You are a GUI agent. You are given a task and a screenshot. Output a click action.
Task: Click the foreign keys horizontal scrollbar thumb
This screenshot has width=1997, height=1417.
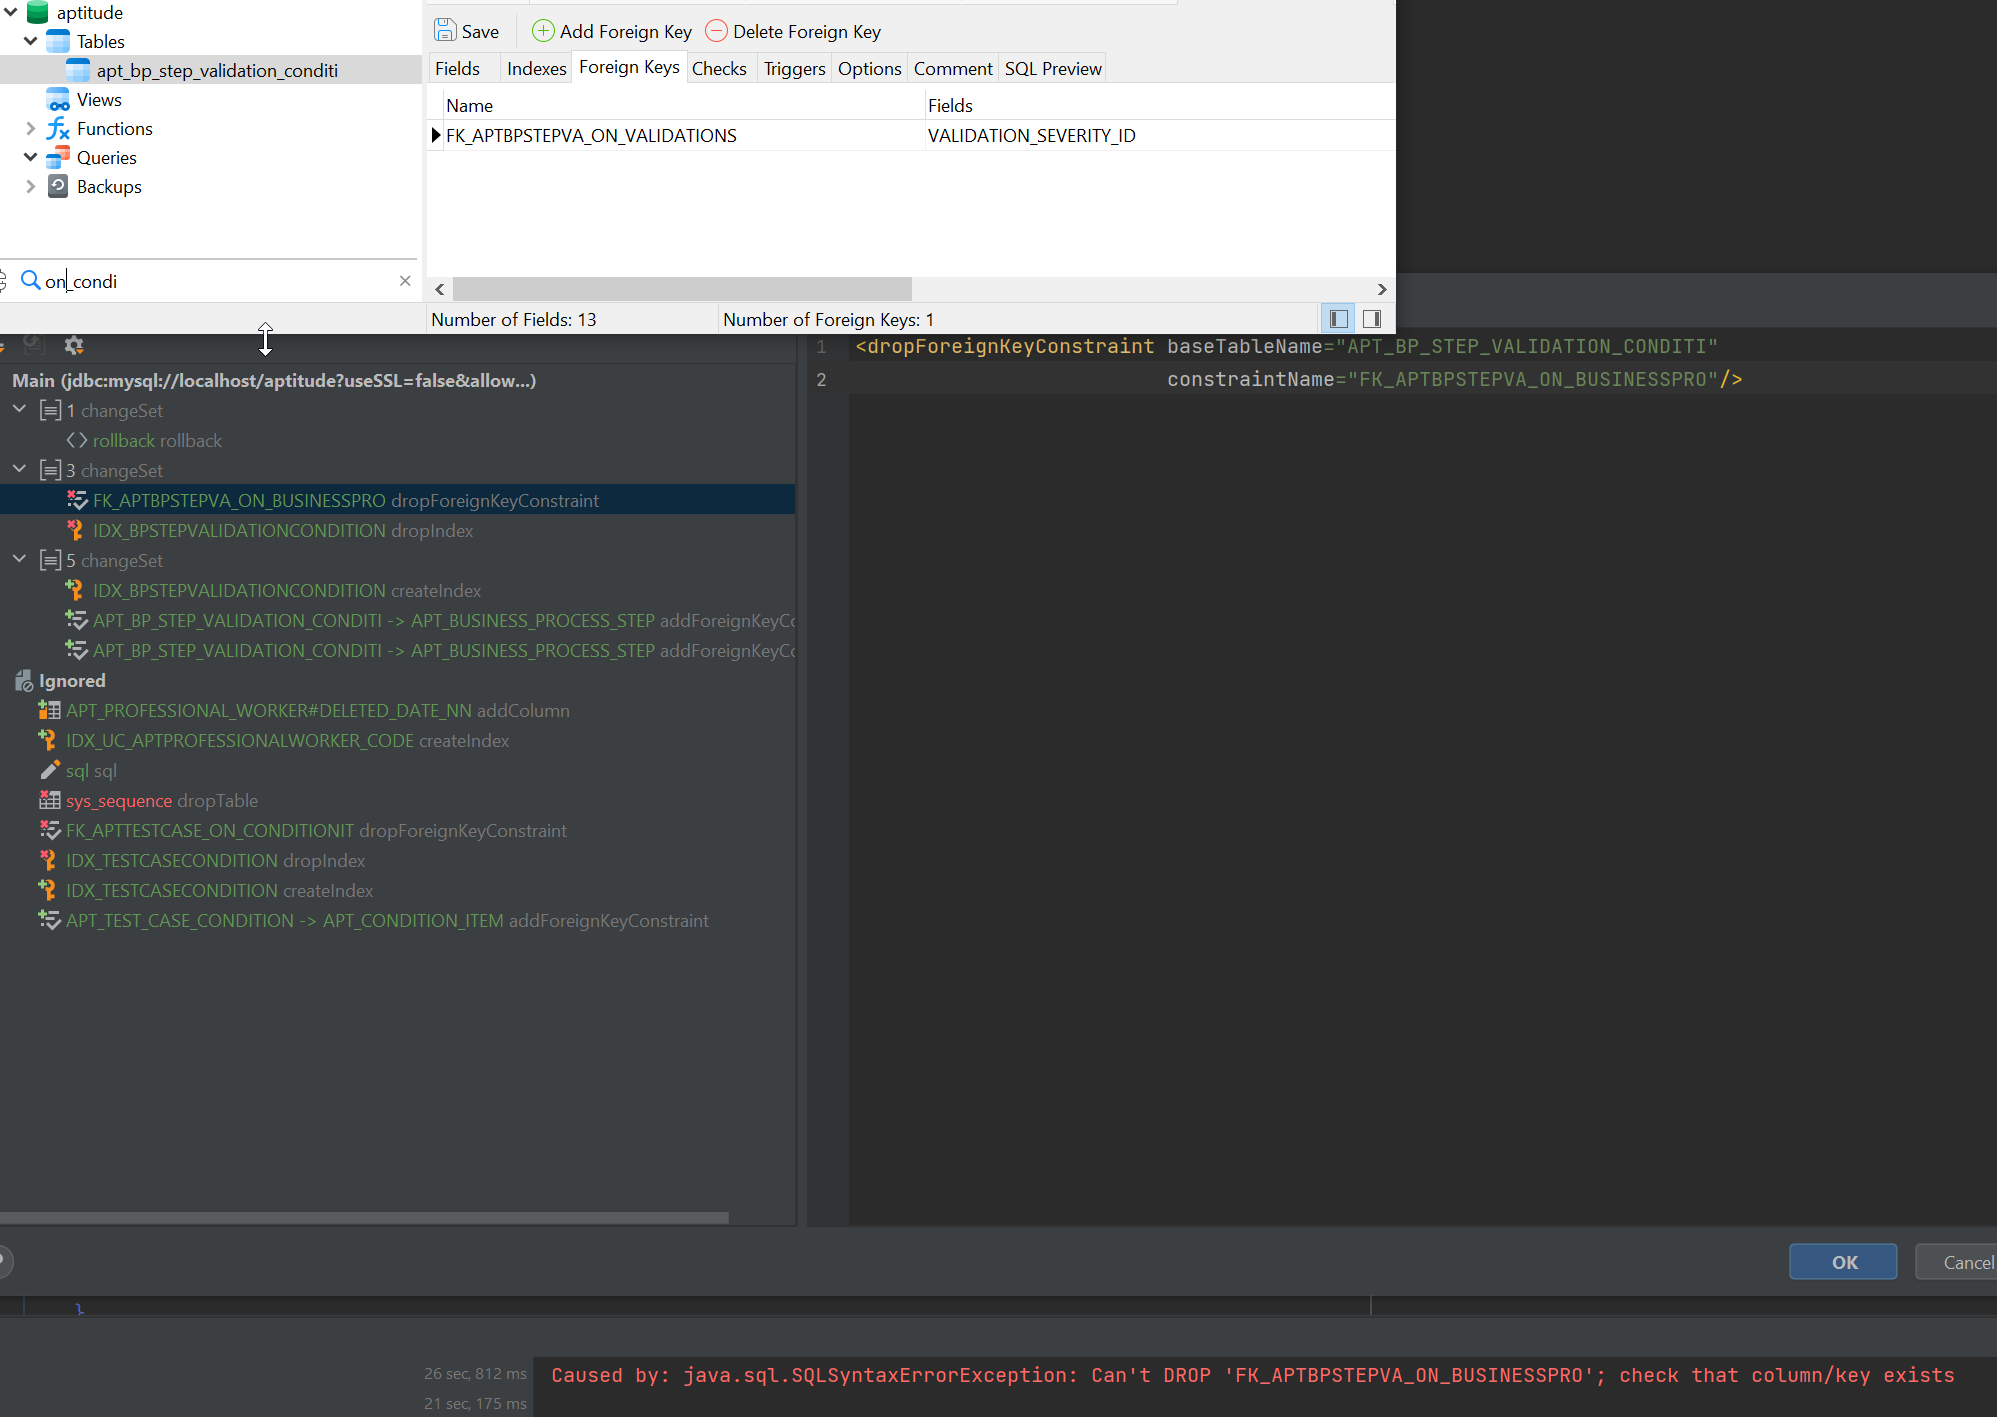click(x=682, y=289)
